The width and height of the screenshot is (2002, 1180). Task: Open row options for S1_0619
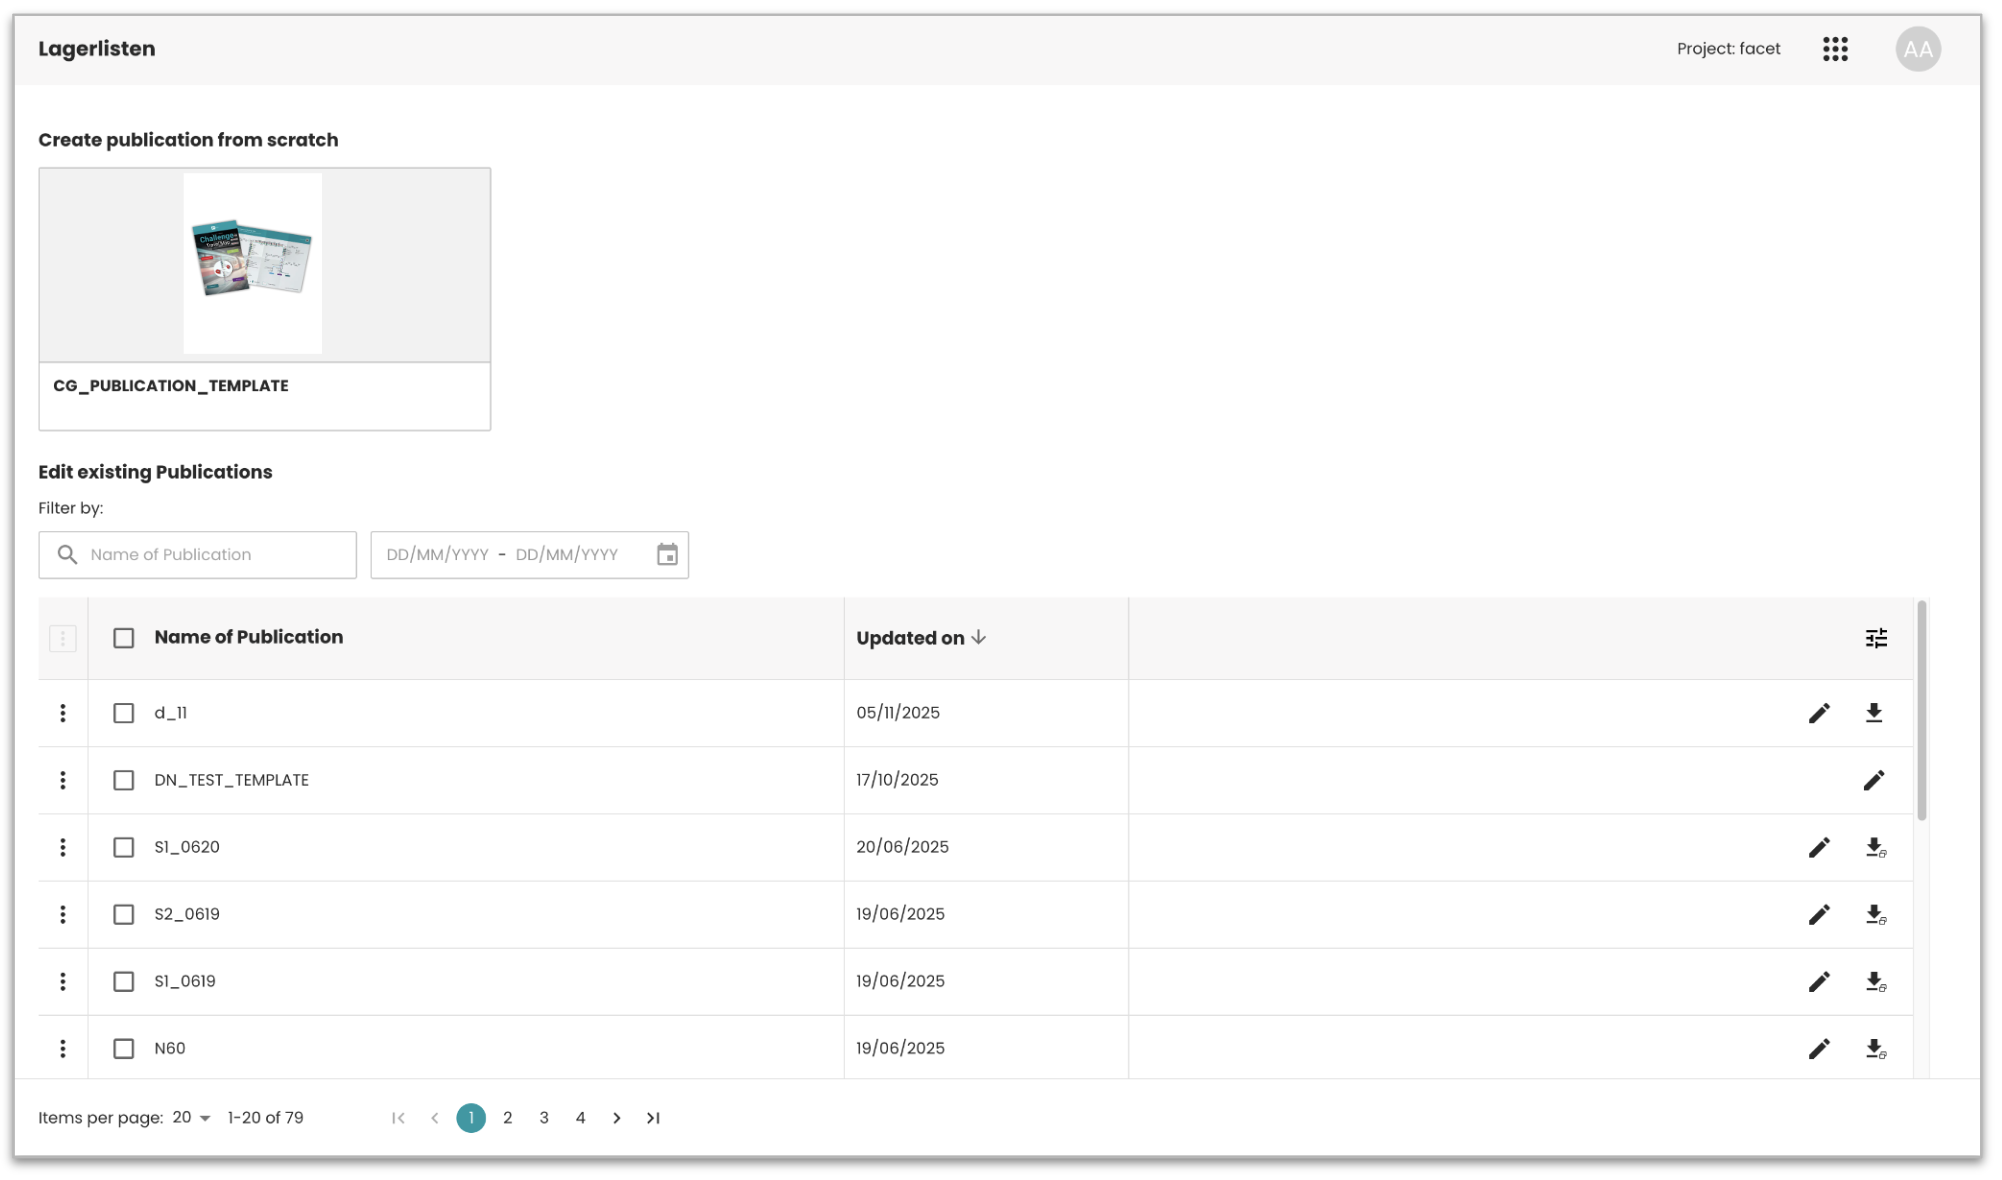point(63,981)
